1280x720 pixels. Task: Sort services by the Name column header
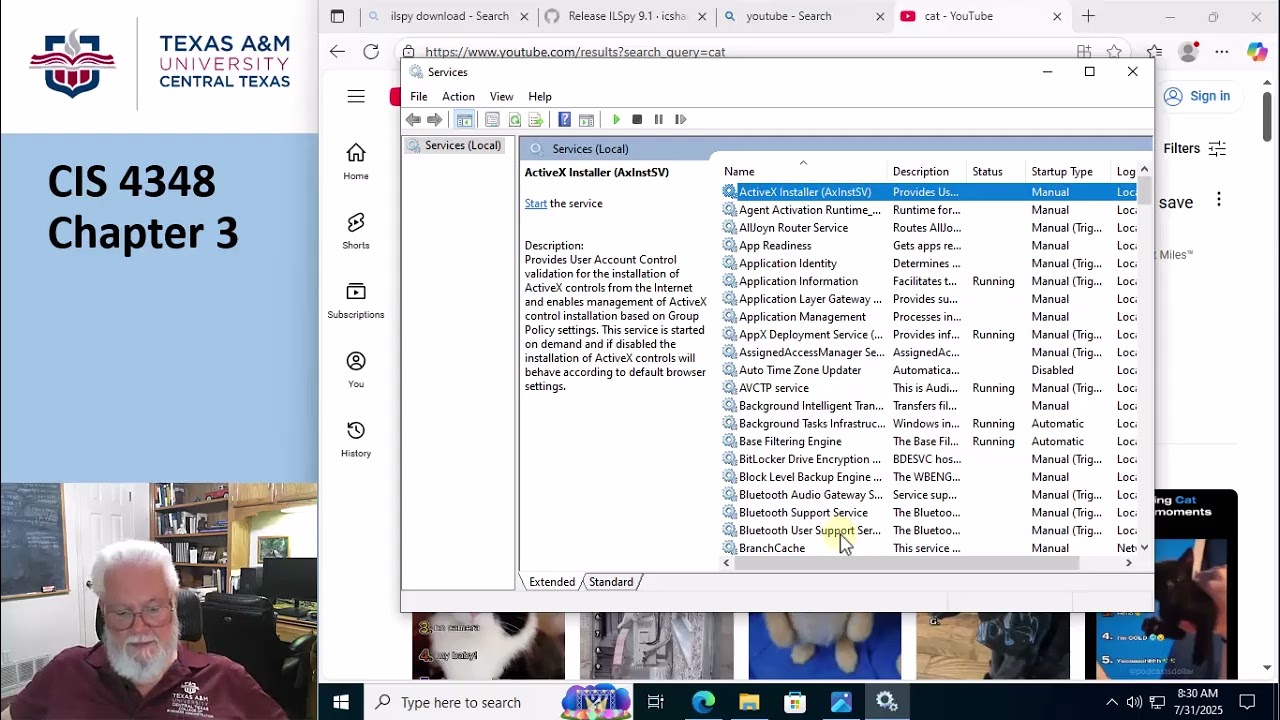(x=802, y=172)
